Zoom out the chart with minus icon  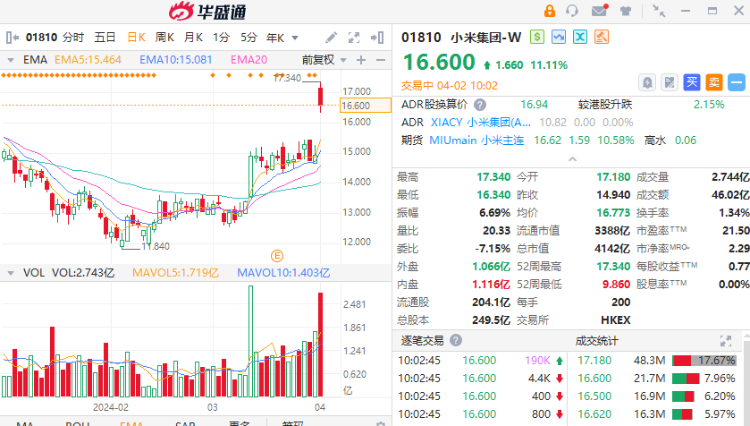[x=381, y=60]
